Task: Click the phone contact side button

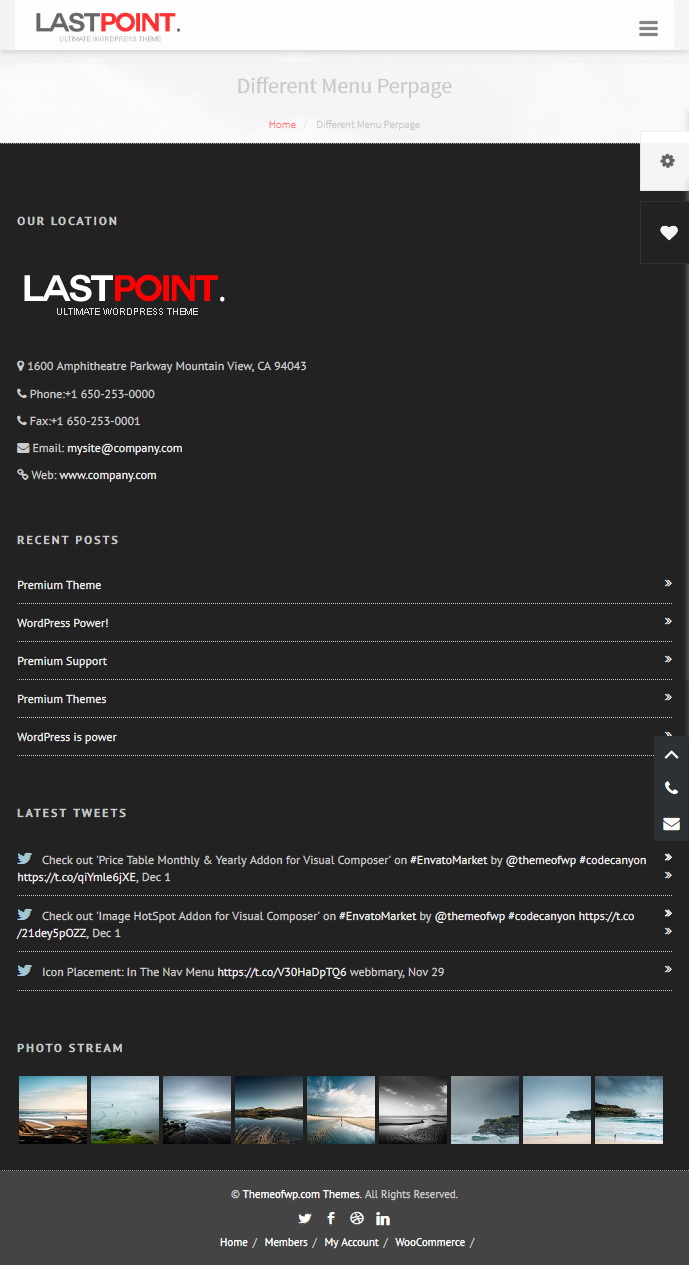Action: (x=671, y=788)
